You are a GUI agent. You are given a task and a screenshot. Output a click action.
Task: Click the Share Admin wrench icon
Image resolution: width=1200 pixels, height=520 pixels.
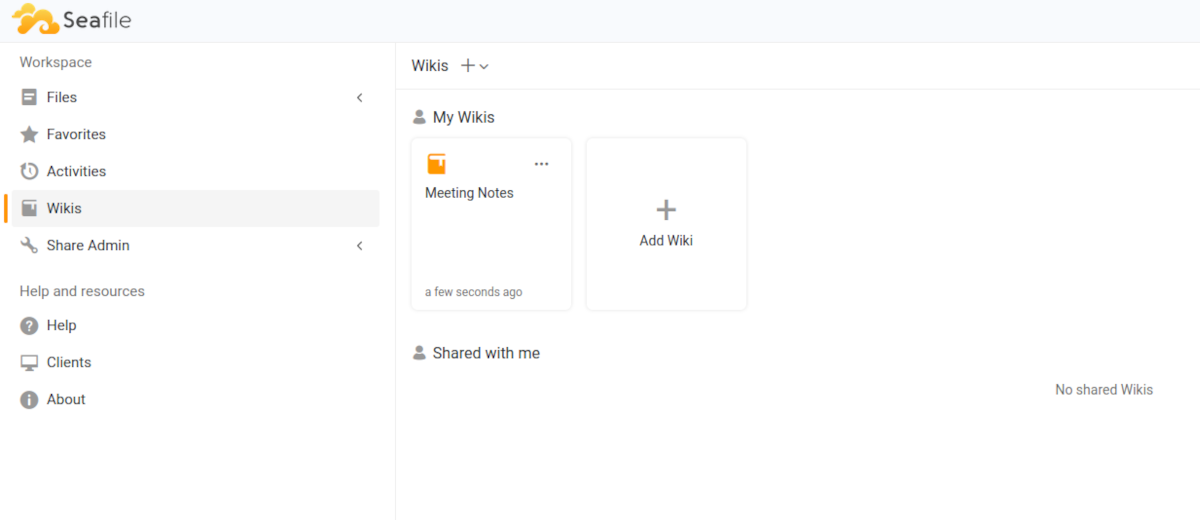coord(29,245)
